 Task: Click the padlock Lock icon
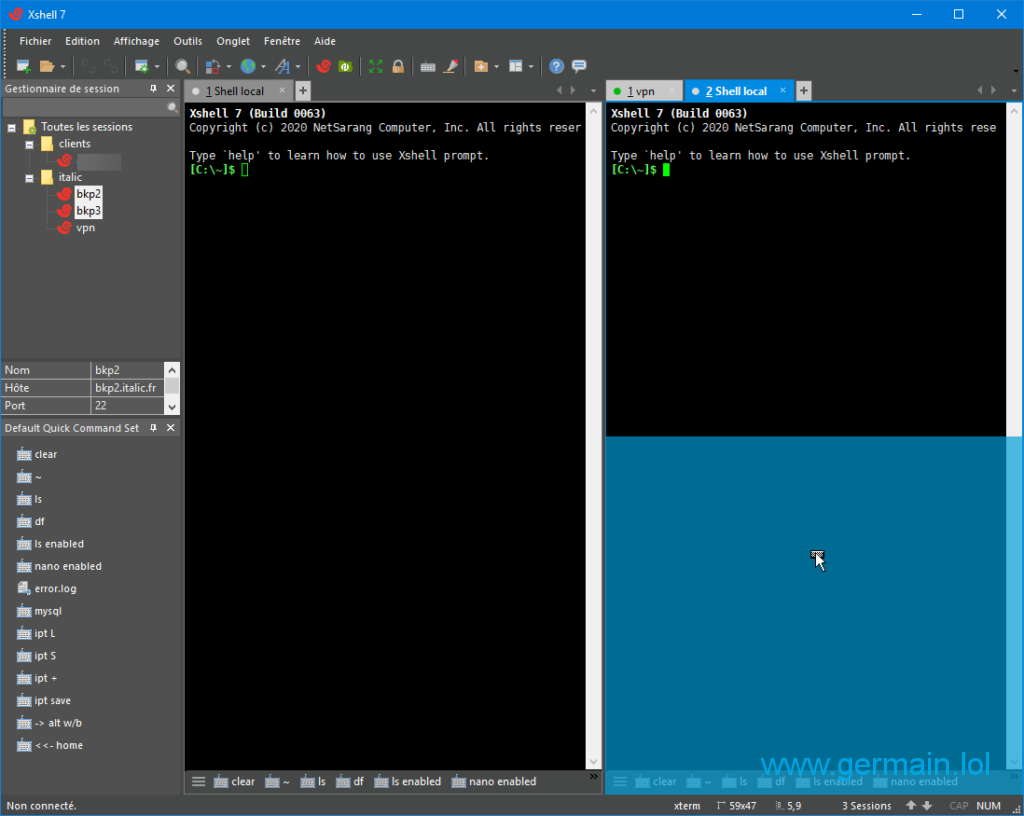[x=398, y=67]
